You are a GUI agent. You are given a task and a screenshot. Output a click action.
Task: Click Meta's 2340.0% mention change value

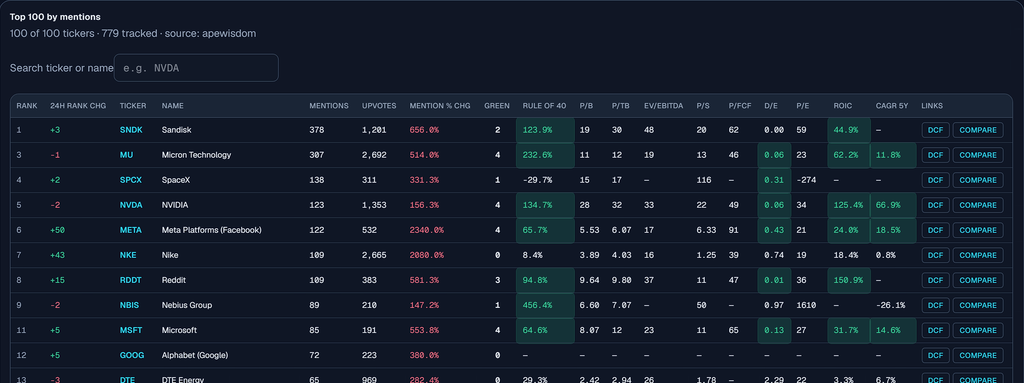click(x=426, y=230)
